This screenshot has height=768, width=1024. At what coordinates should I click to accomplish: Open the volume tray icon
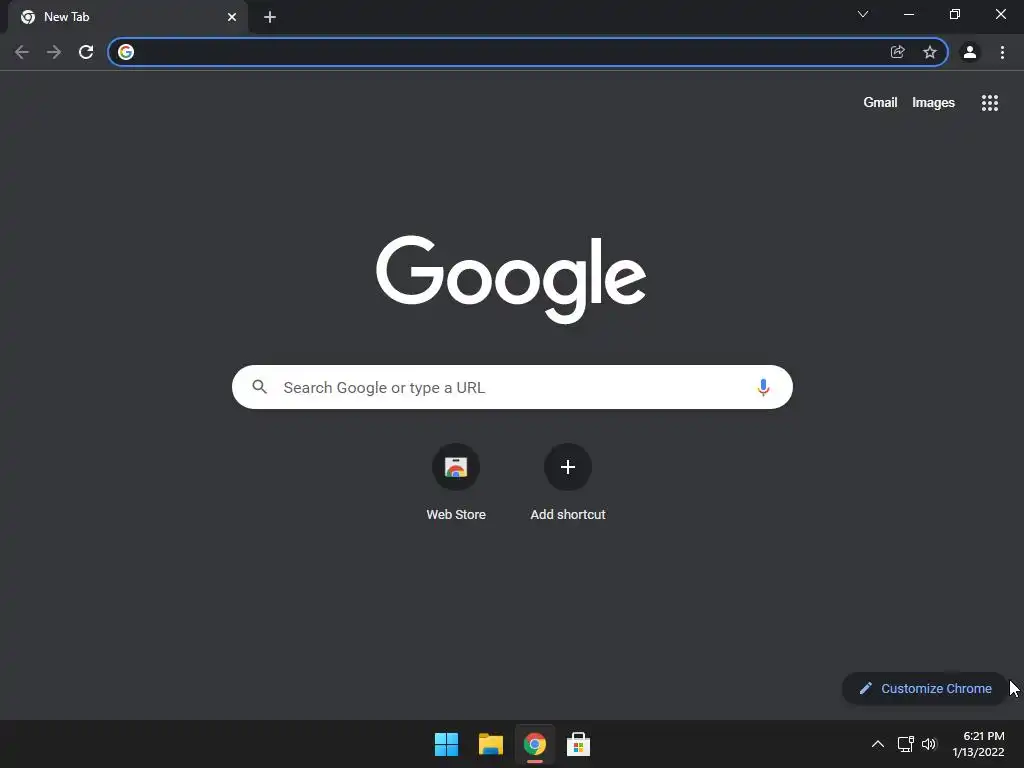(929, 744)
